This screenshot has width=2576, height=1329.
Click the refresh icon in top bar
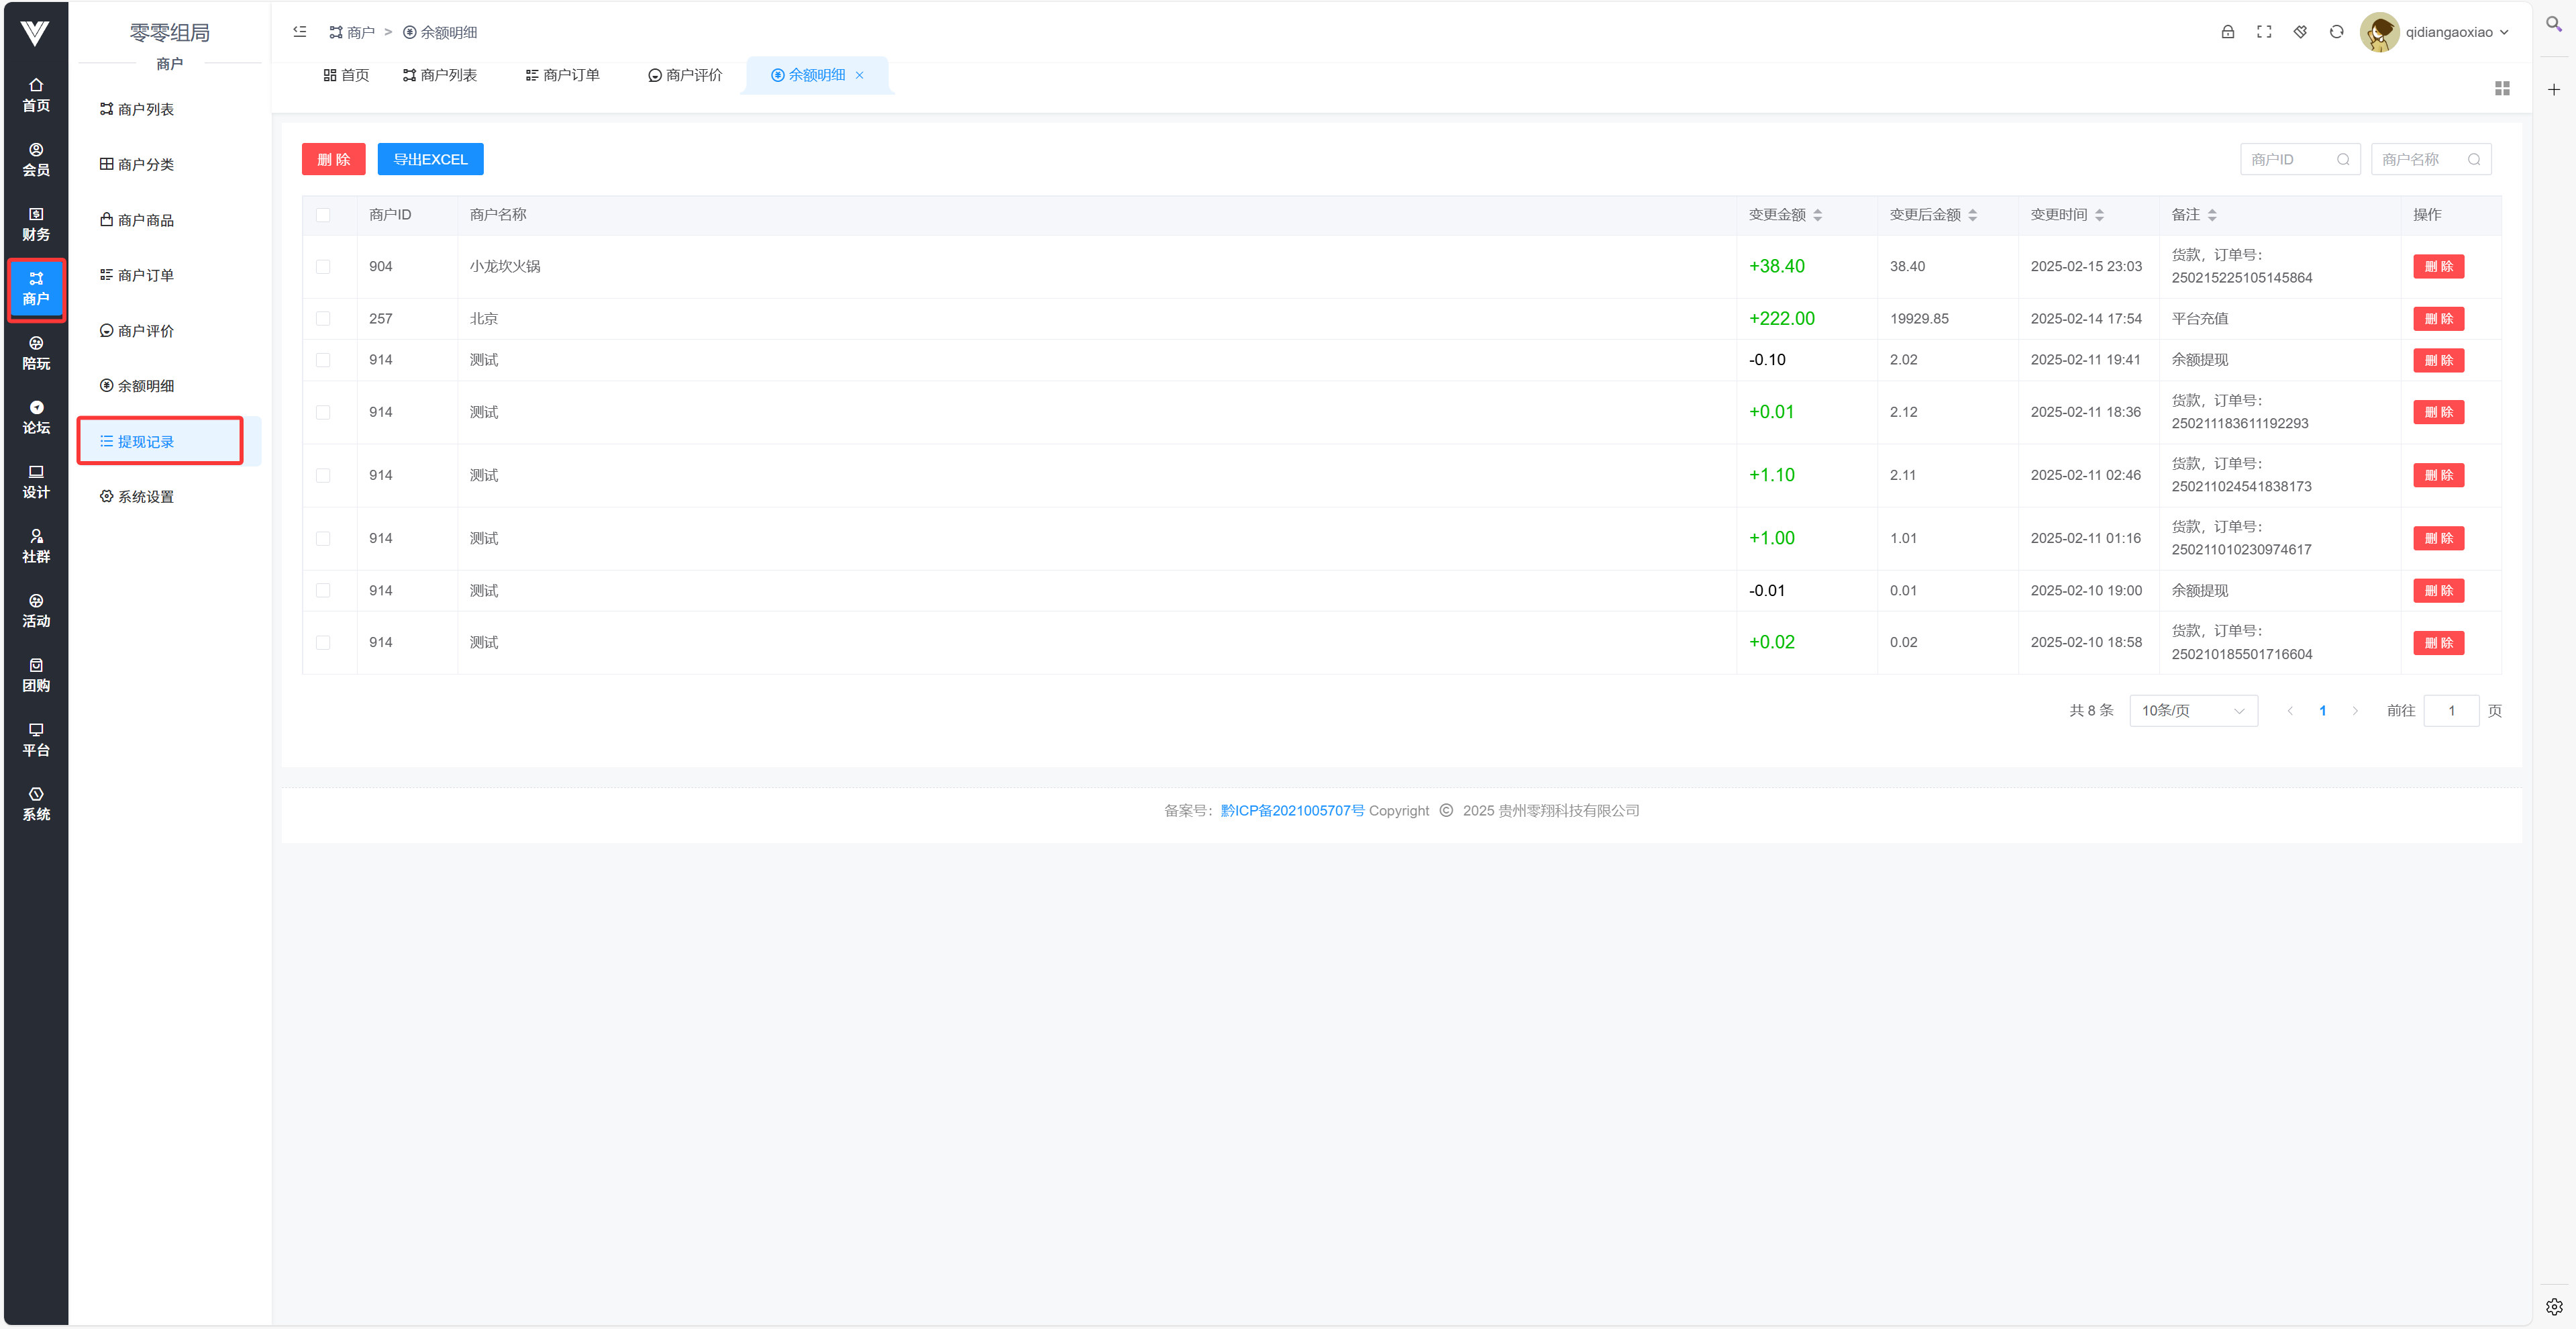(2336, 32)
